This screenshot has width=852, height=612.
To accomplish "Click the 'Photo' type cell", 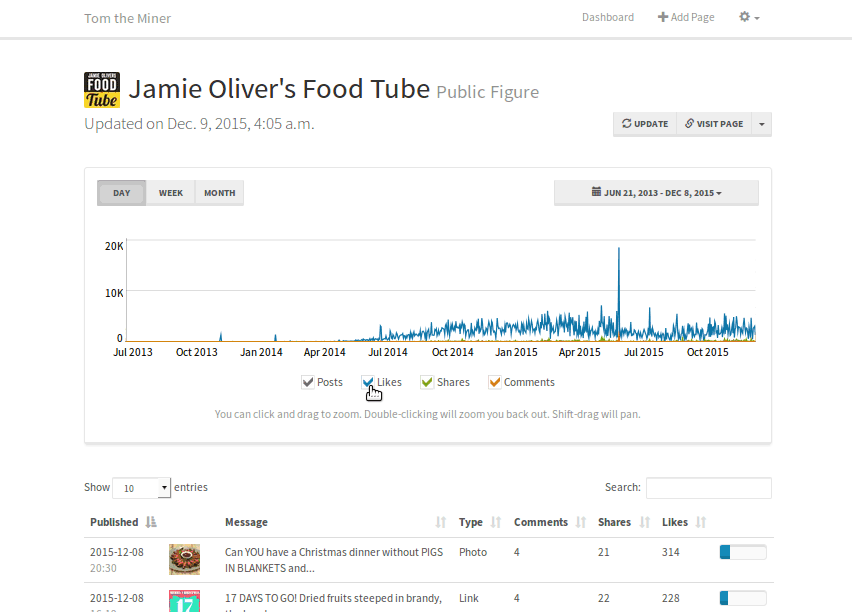I will [473, 552].
